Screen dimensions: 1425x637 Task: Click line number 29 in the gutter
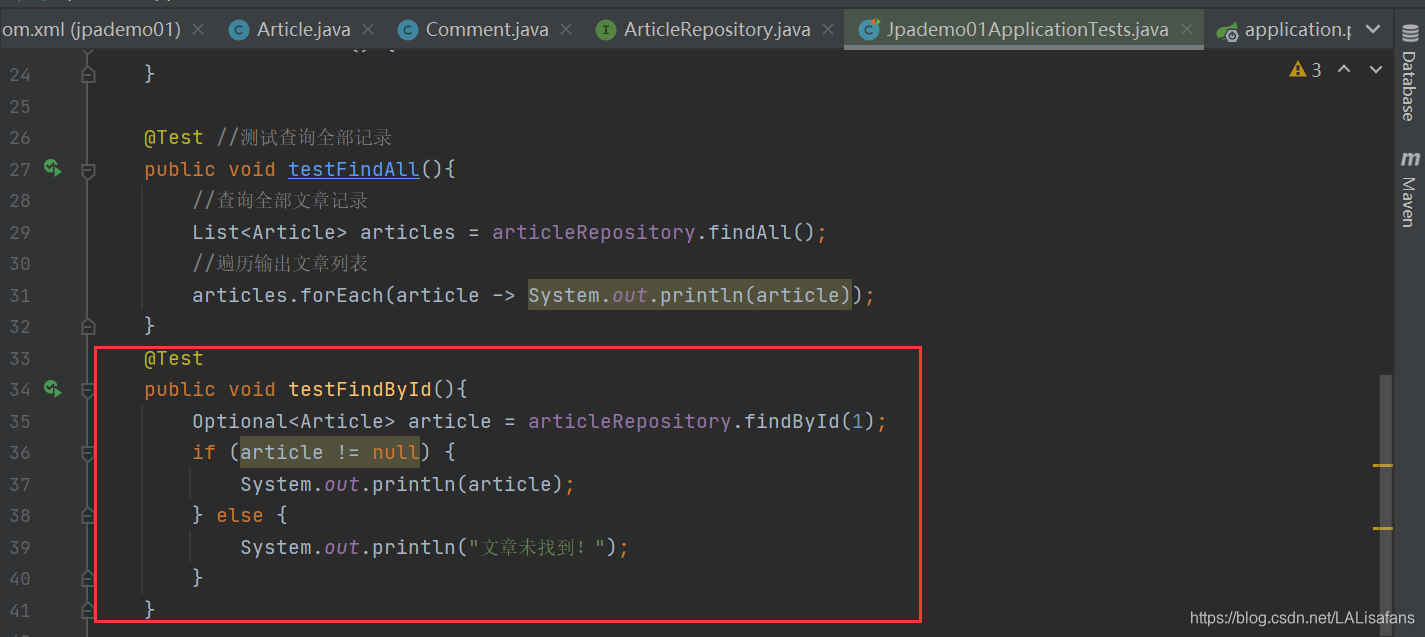(20, 232)
